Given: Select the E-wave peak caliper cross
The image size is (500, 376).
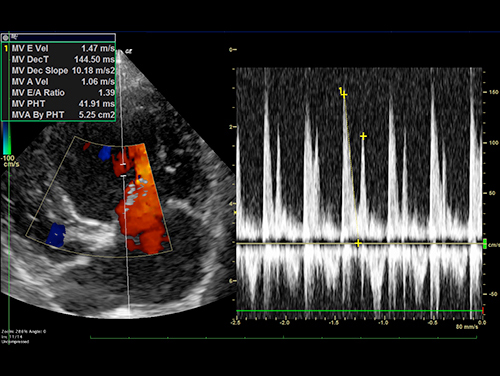Looking at the screenshot, I should [344, 95].
